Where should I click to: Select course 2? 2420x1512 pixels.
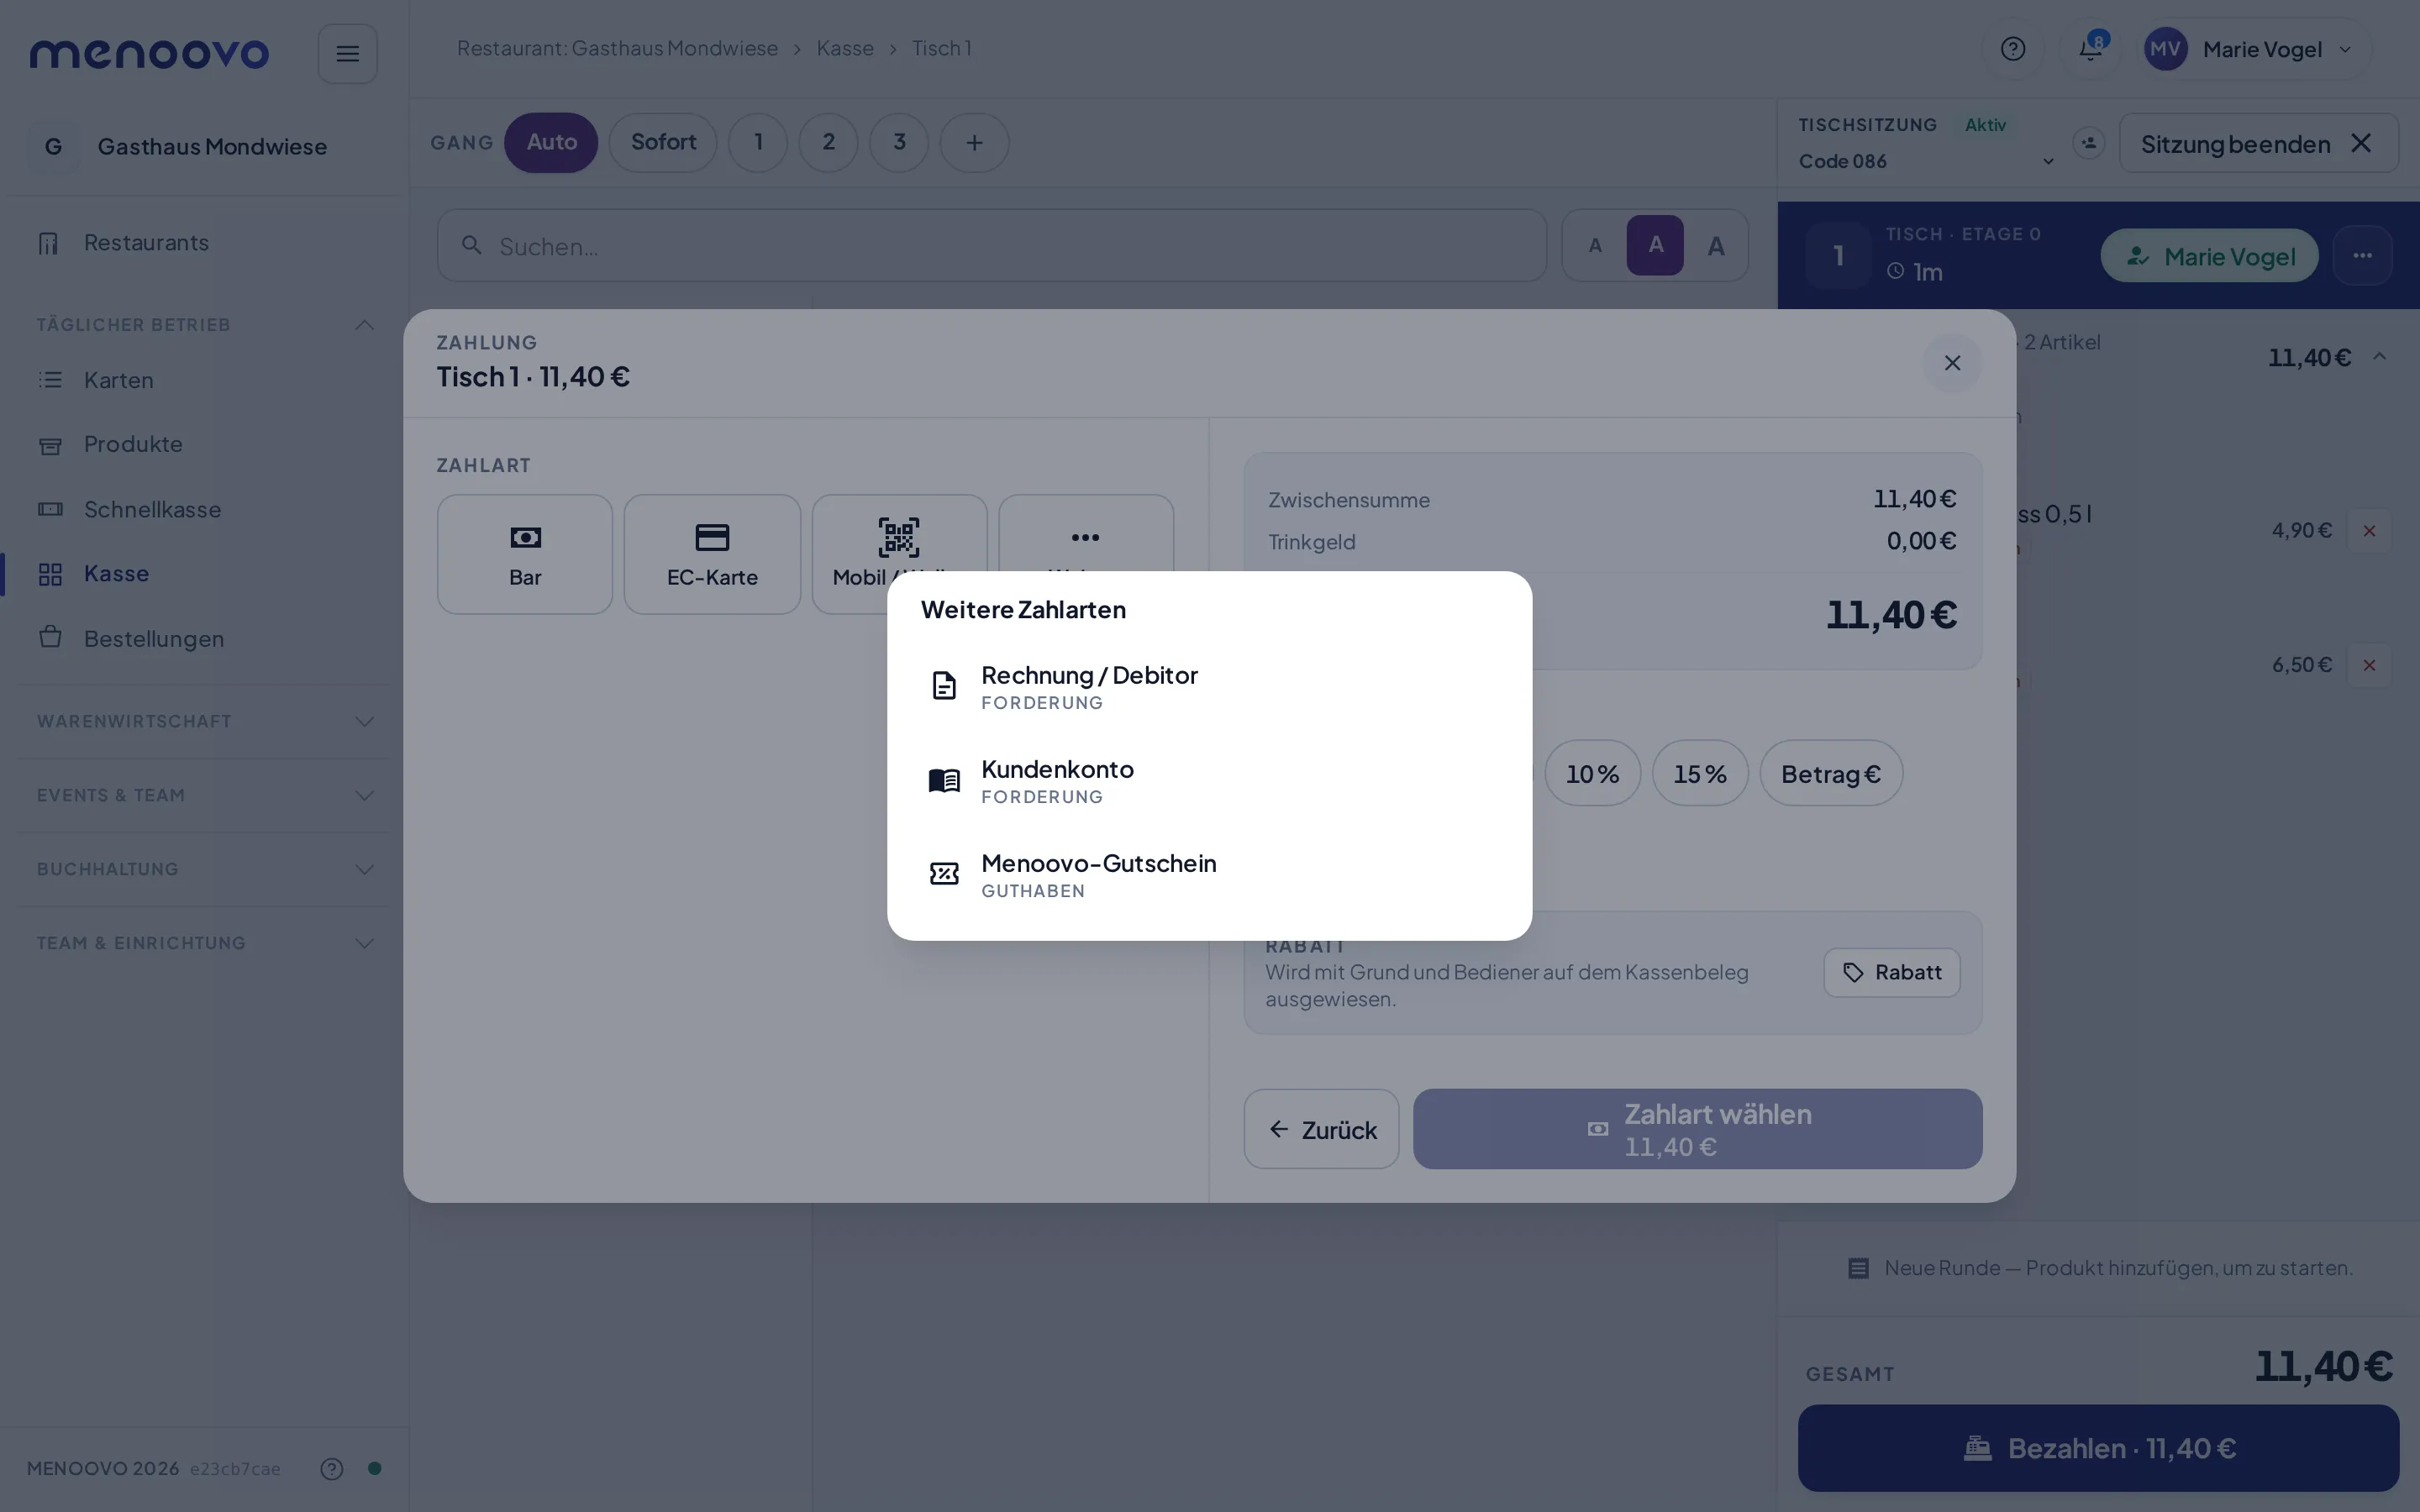[828, 142]
